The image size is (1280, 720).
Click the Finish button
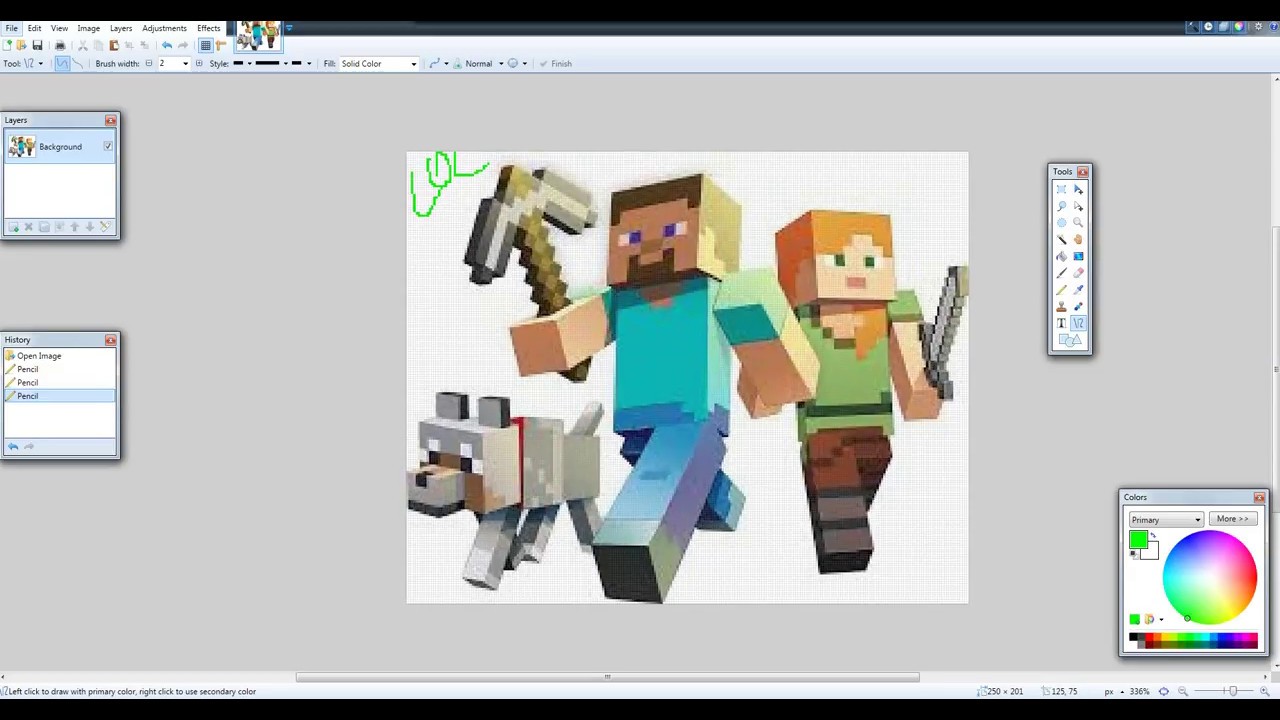click(x=555, y=64)
